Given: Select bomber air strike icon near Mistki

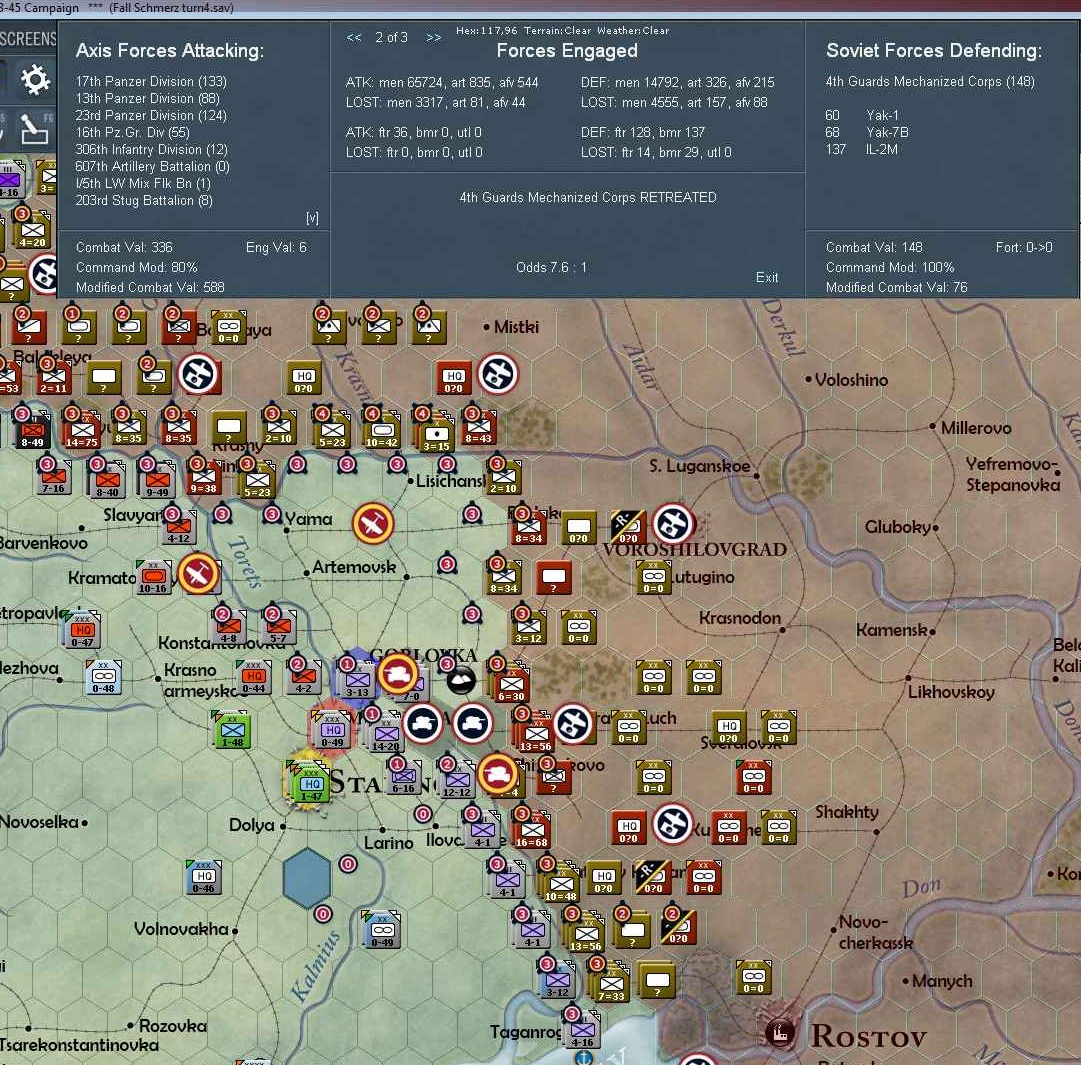Looking at the screenshot, I should click(498, 374).
